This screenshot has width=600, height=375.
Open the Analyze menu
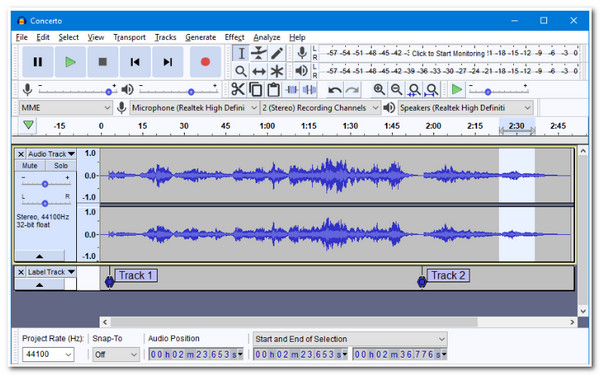[x=267, y=37]
